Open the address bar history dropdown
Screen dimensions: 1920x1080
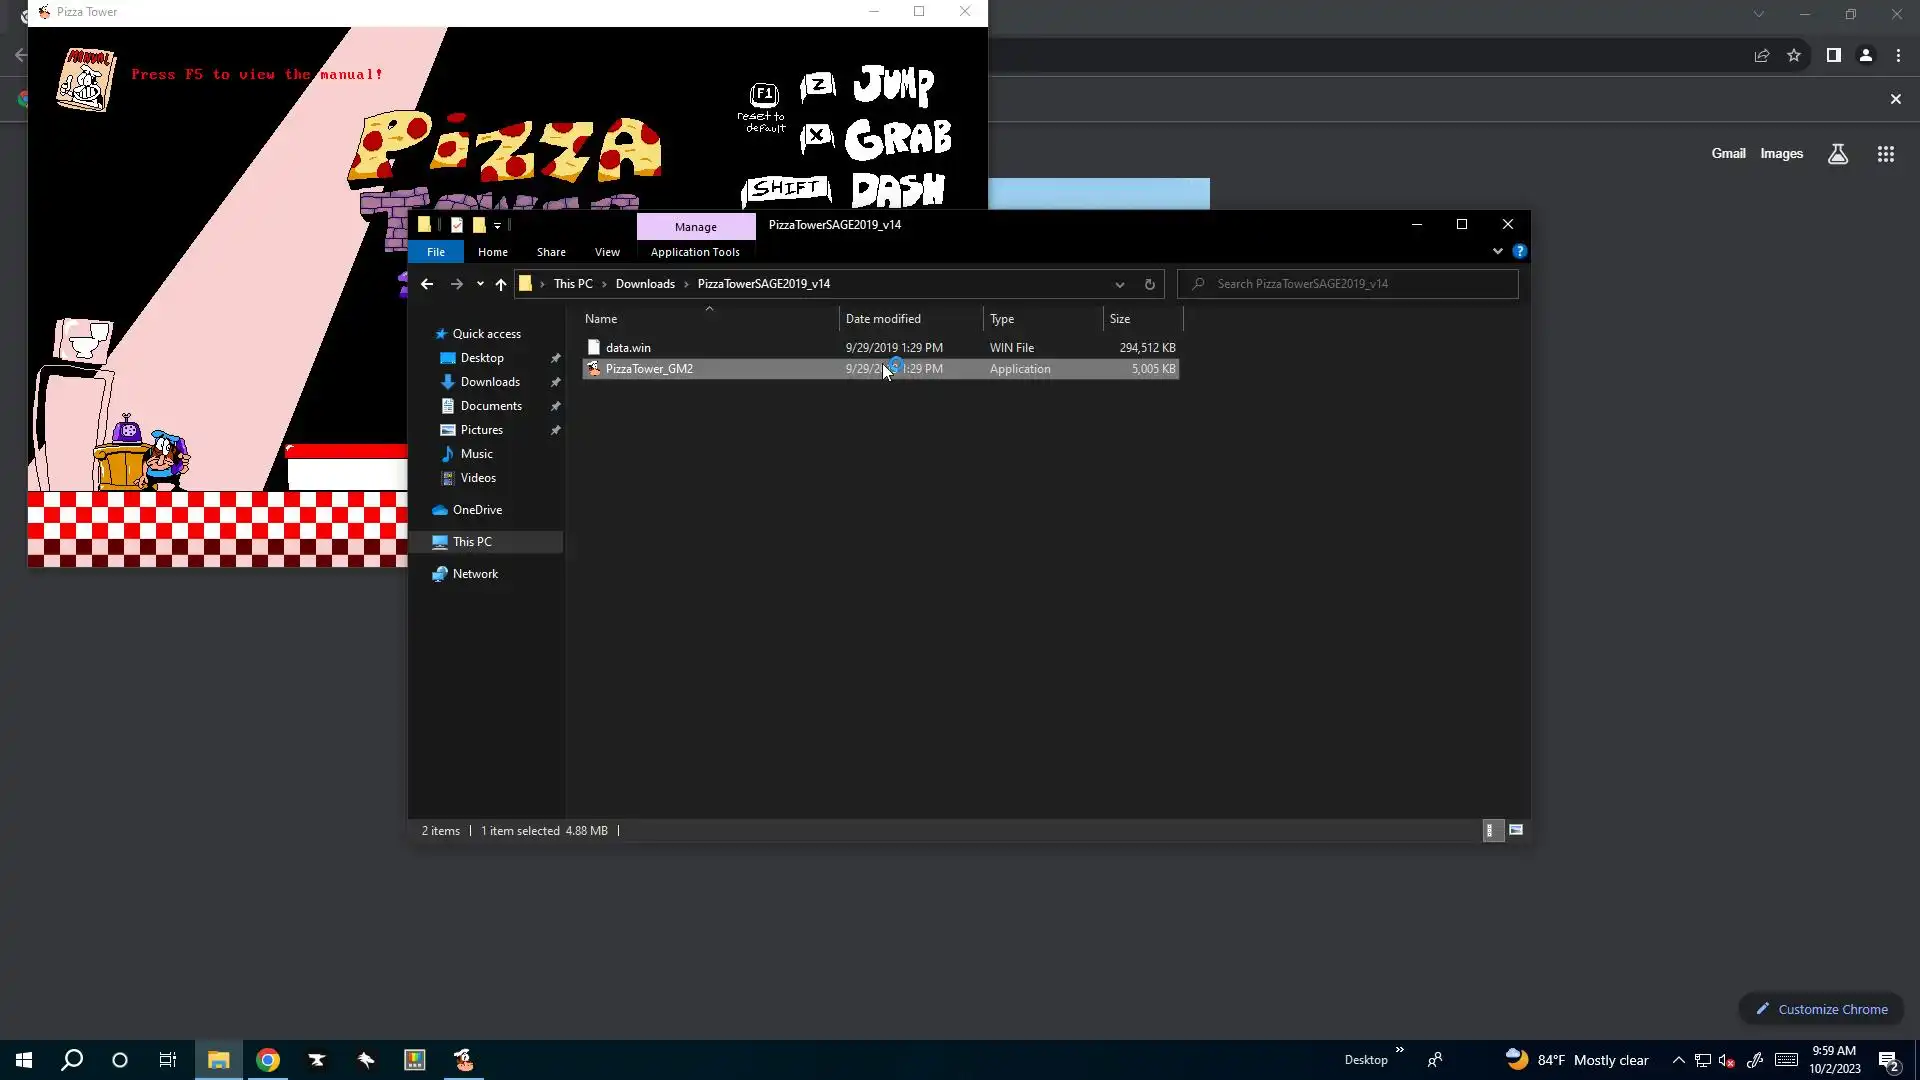pyautogui.click(x=1119, y=284)
